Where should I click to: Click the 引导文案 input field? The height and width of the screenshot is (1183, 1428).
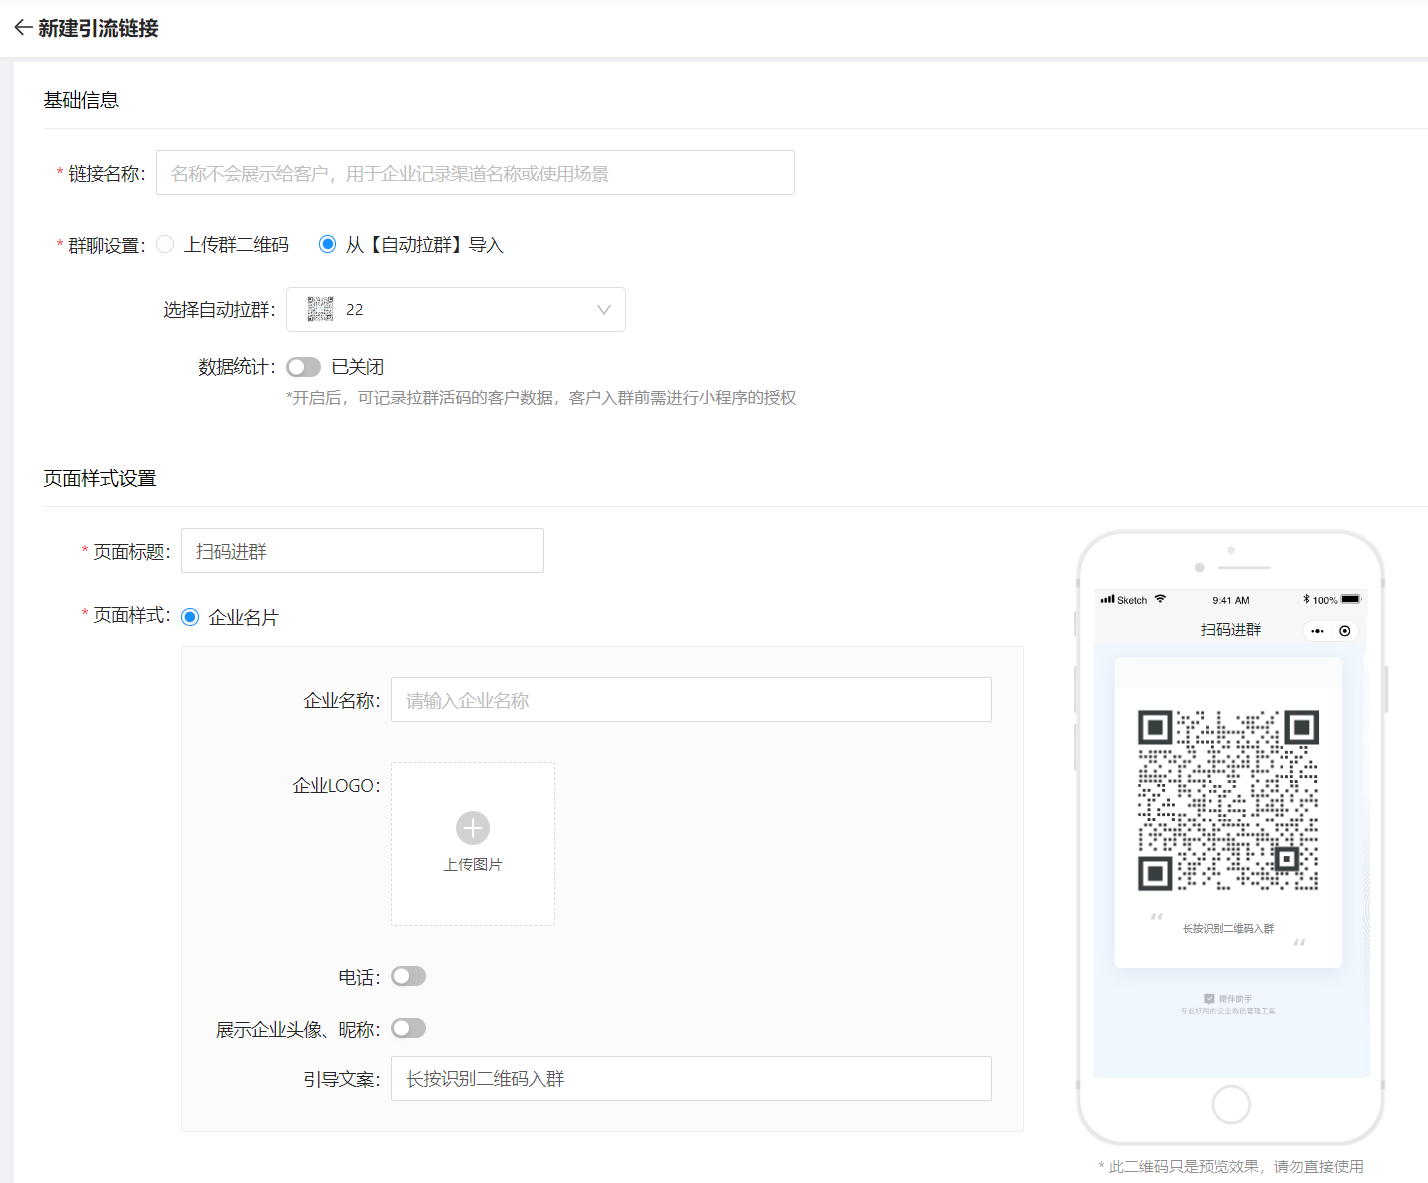point(691,1079)
